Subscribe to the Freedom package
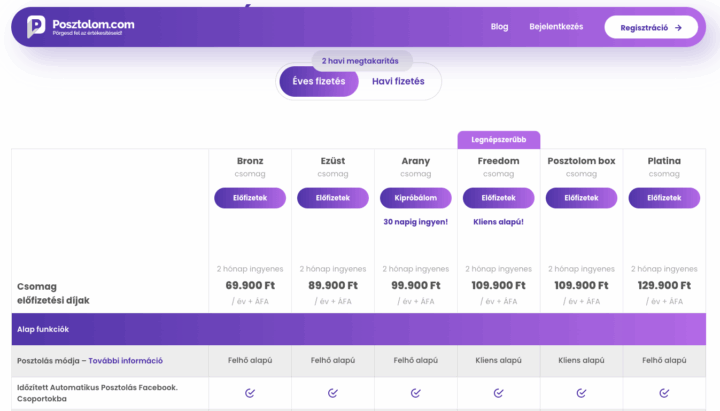Screen dimensions: 720x411 [x=498, y=198]
